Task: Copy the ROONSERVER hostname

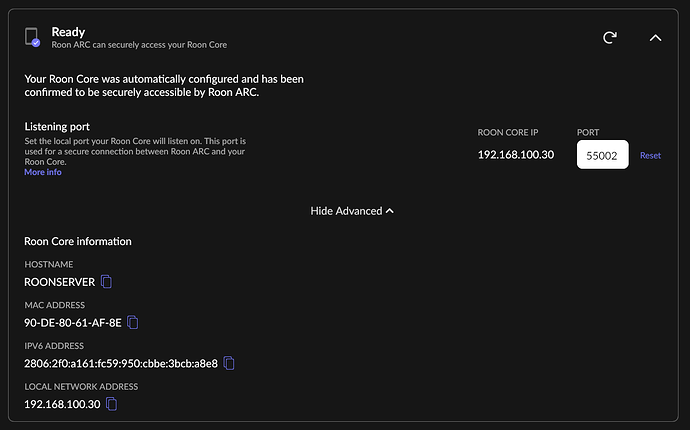Action: pos(106,282)
